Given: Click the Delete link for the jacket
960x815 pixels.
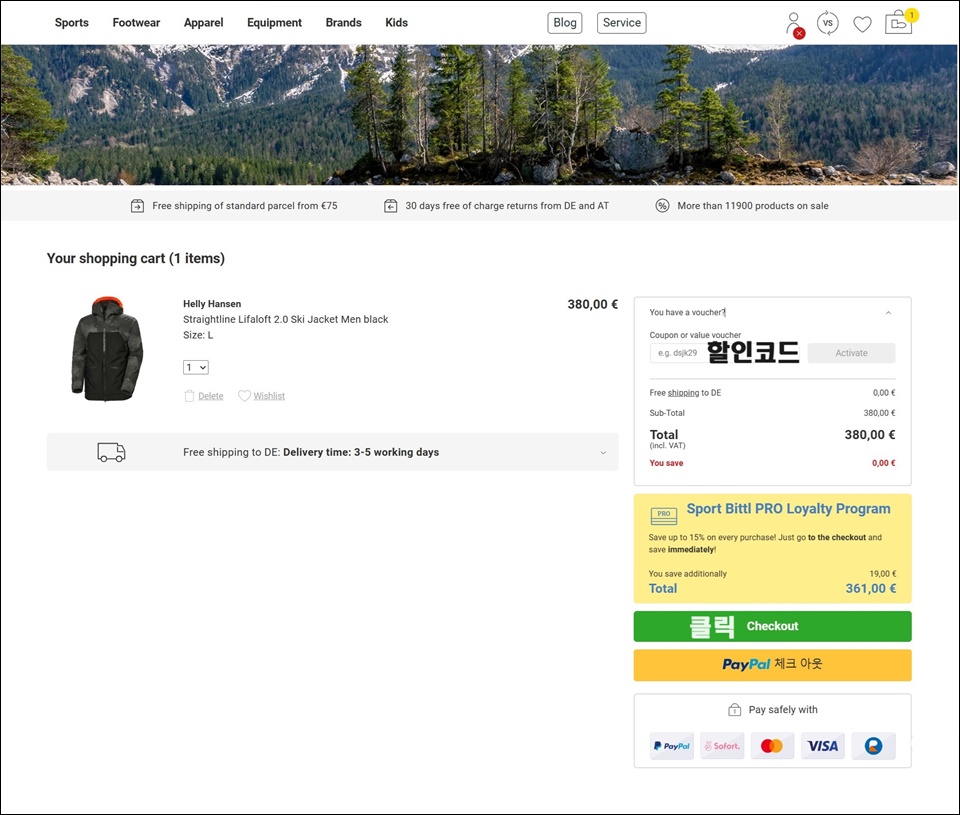Looking at the screenshot, I should point(211,396).
